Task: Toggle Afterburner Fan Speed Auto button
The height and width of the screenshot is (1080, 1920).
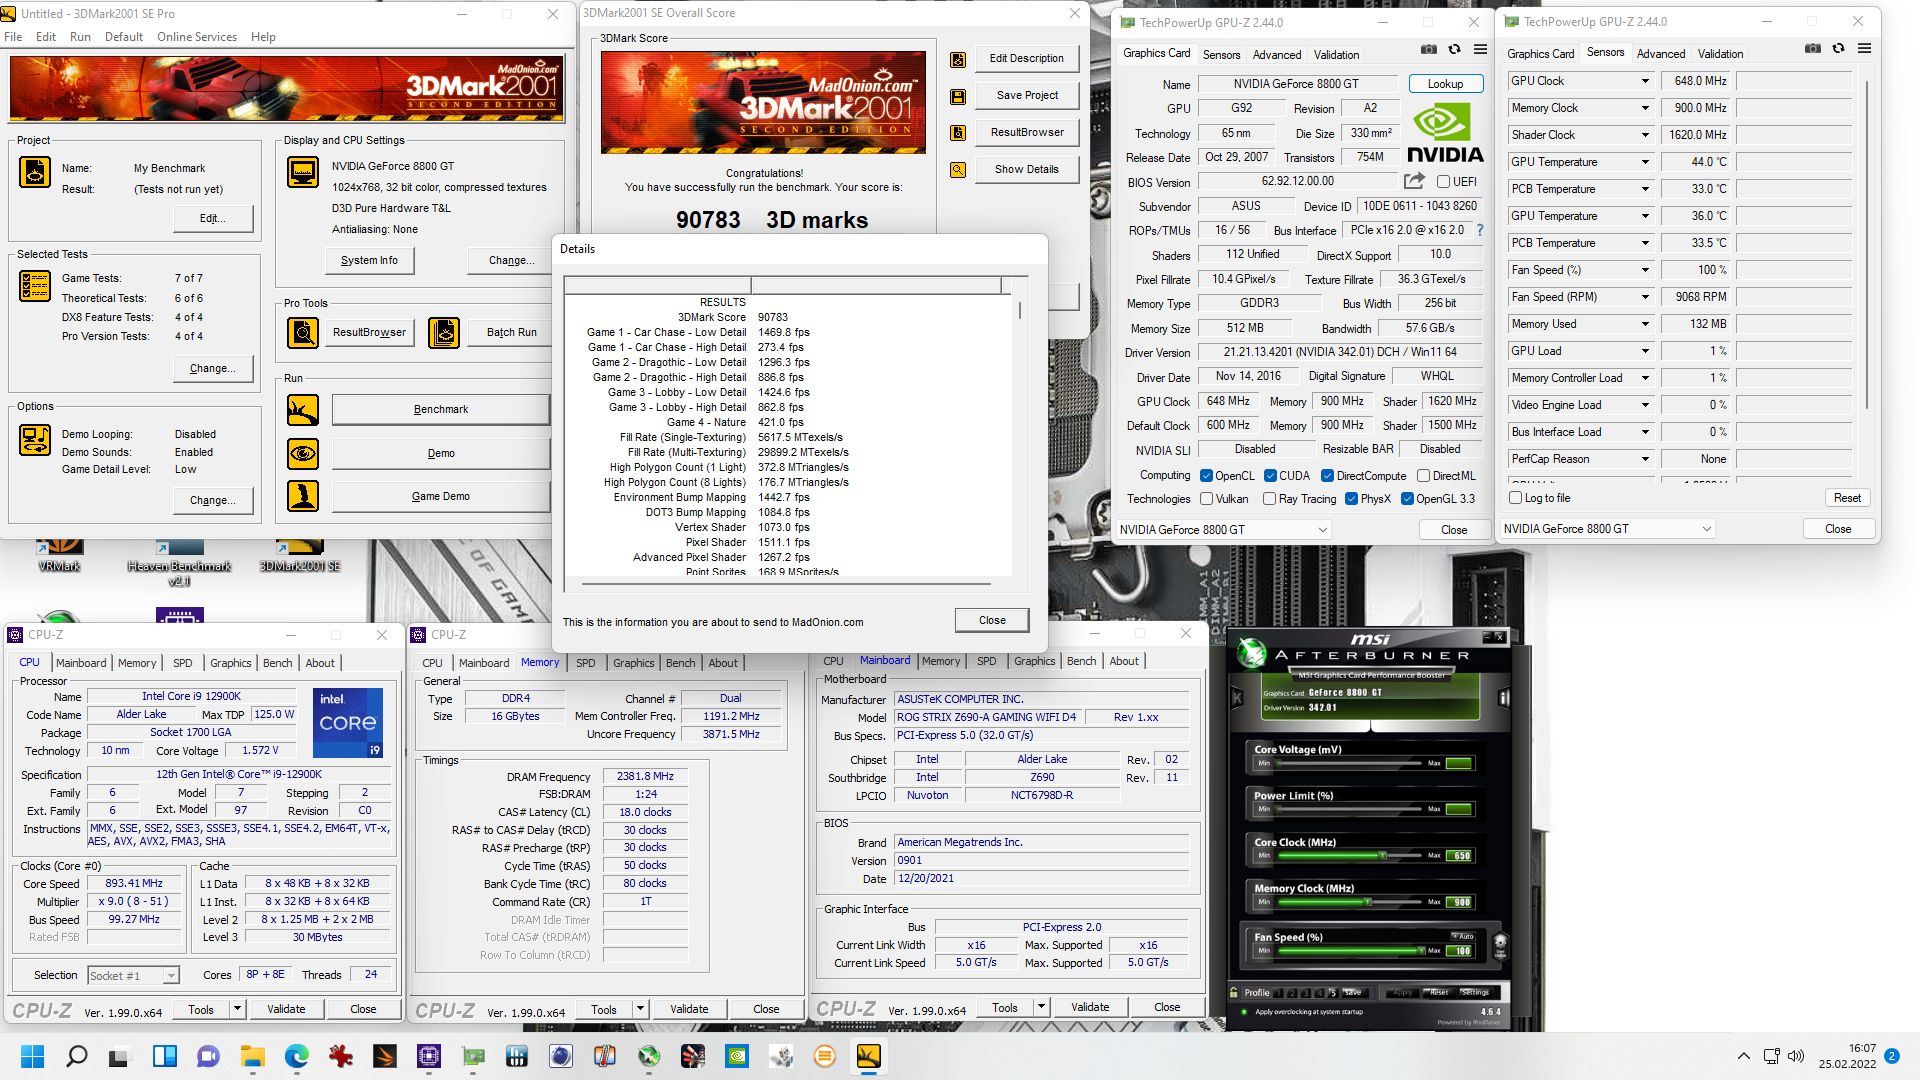Action: [x=1465, y=936]
